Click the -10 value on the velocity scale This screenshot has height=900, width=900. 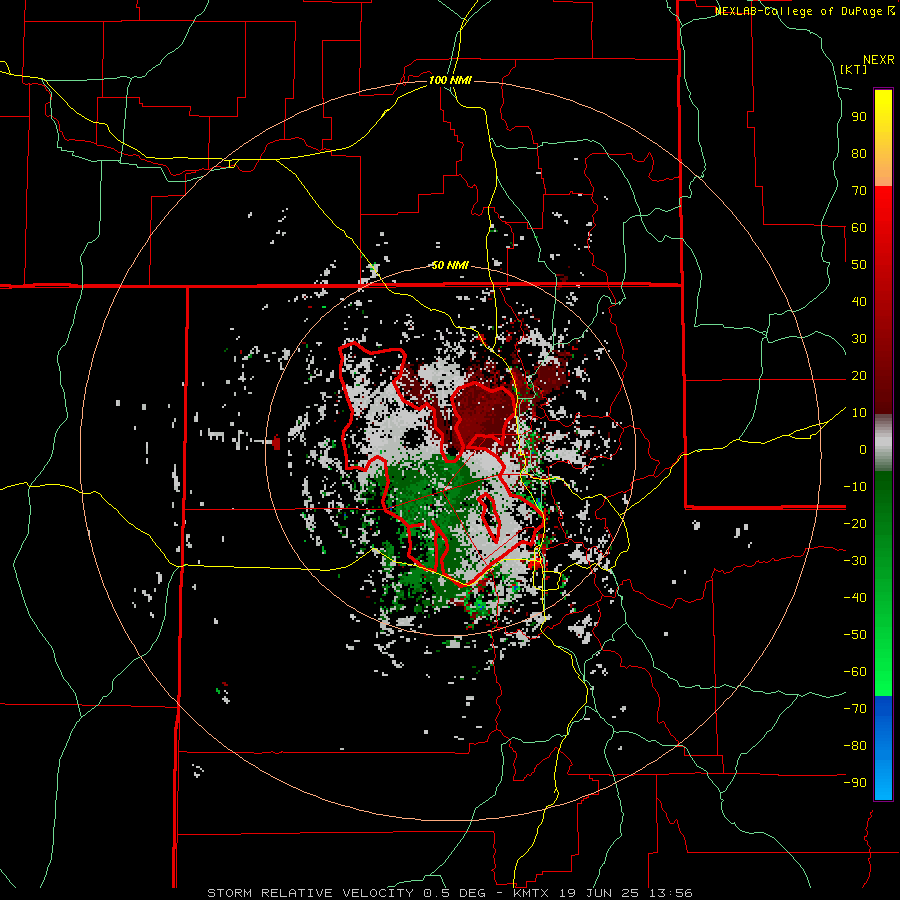855,487
